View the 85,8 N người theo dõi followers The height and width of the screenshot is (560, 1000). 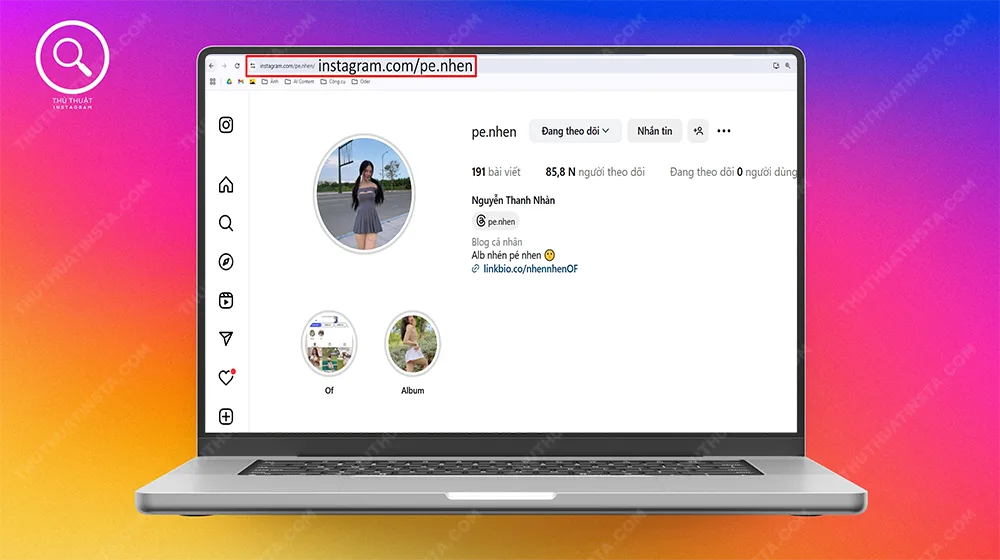pos(595,172)
